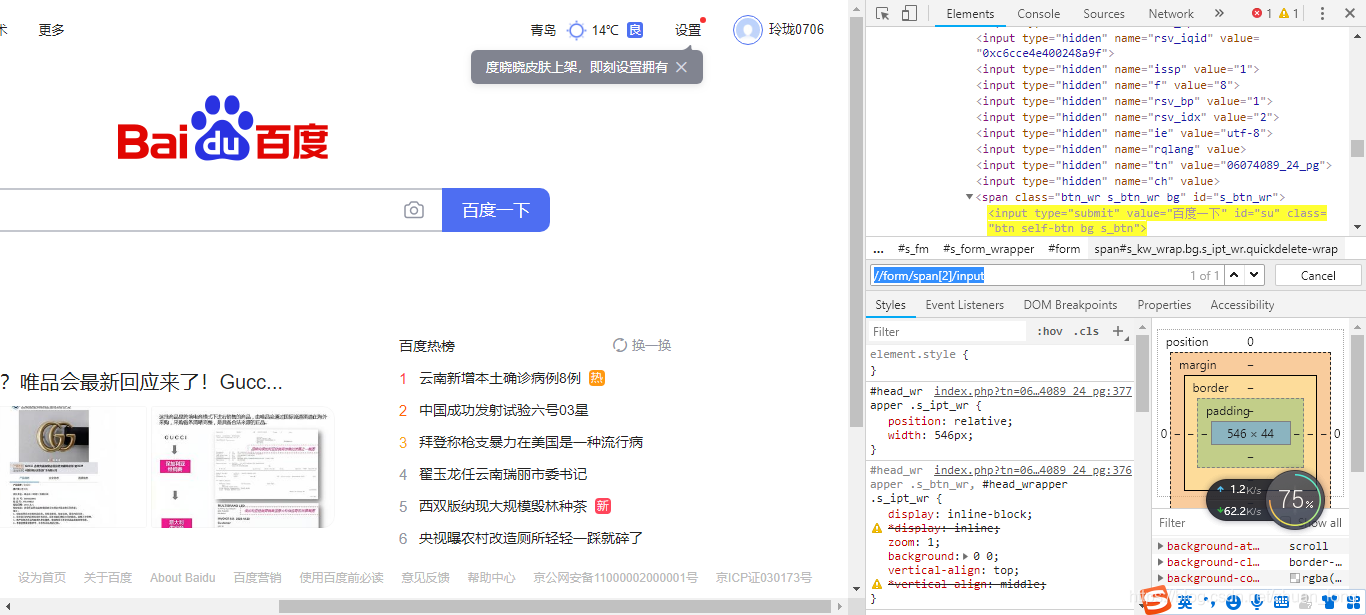Collapse the span#s_btn_wr node
The image size is (1366, 615).
pyautogui.click(x=969, y=197)
